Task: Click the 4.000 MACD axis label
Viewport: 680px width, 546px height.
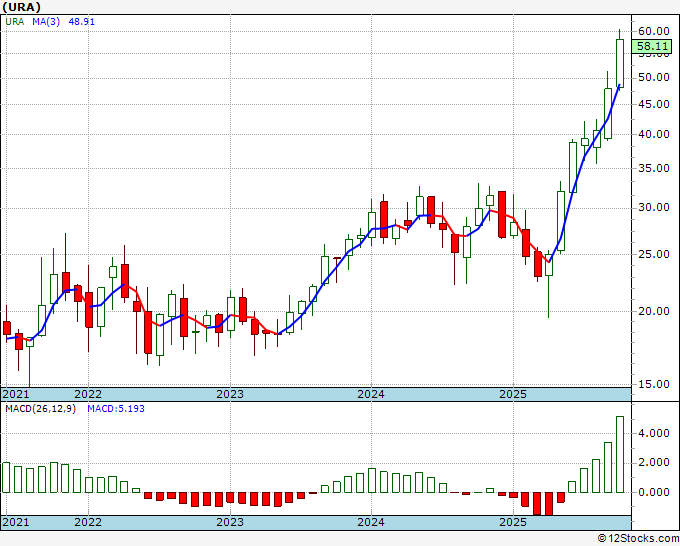Action: click(x=654, y=433)
